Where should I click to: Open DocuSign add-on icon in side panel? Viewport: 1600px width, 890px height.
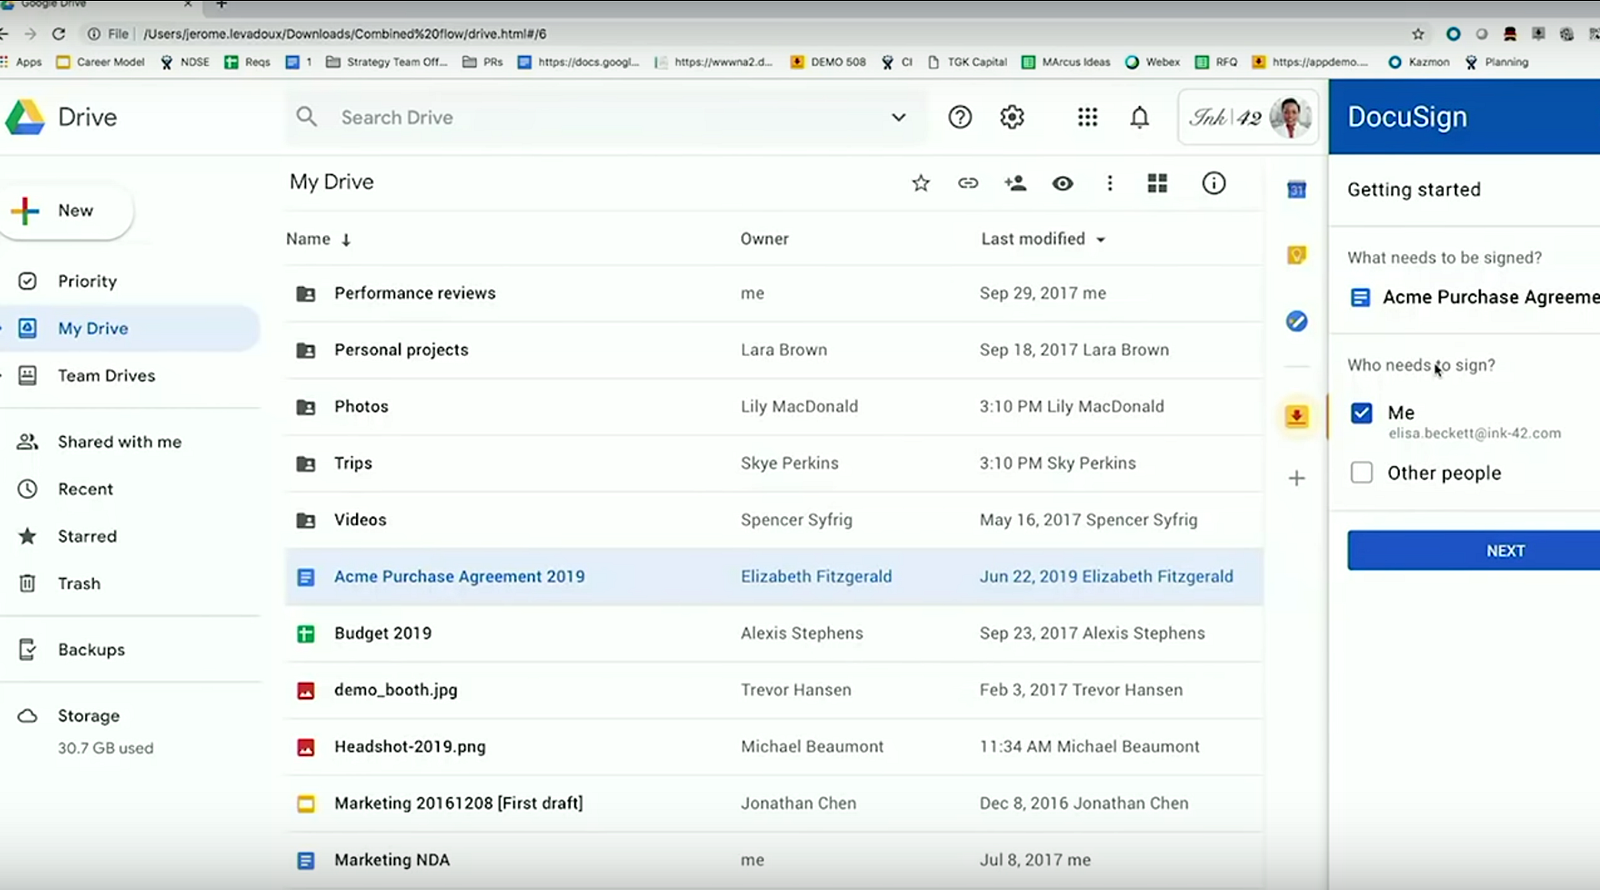click(1297, 416)
